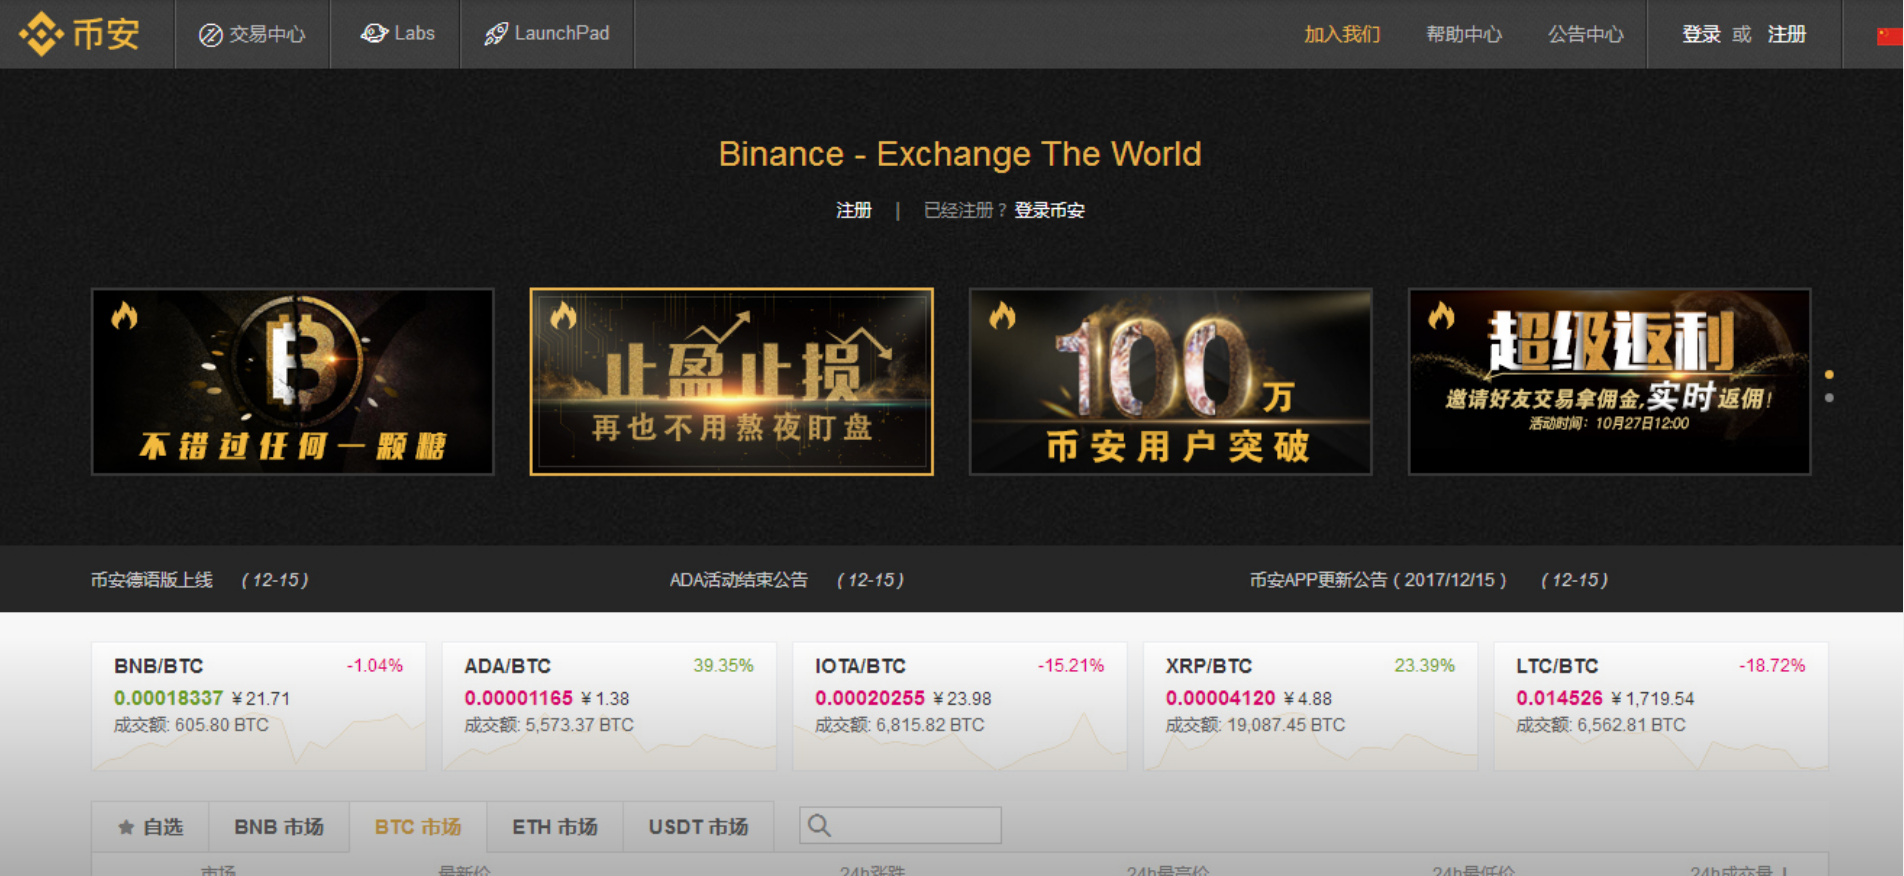Screen dimensions: 1904x876
Task: Click the IOTA/BTC change -15.21%
Action: (x=1070, y=666)
